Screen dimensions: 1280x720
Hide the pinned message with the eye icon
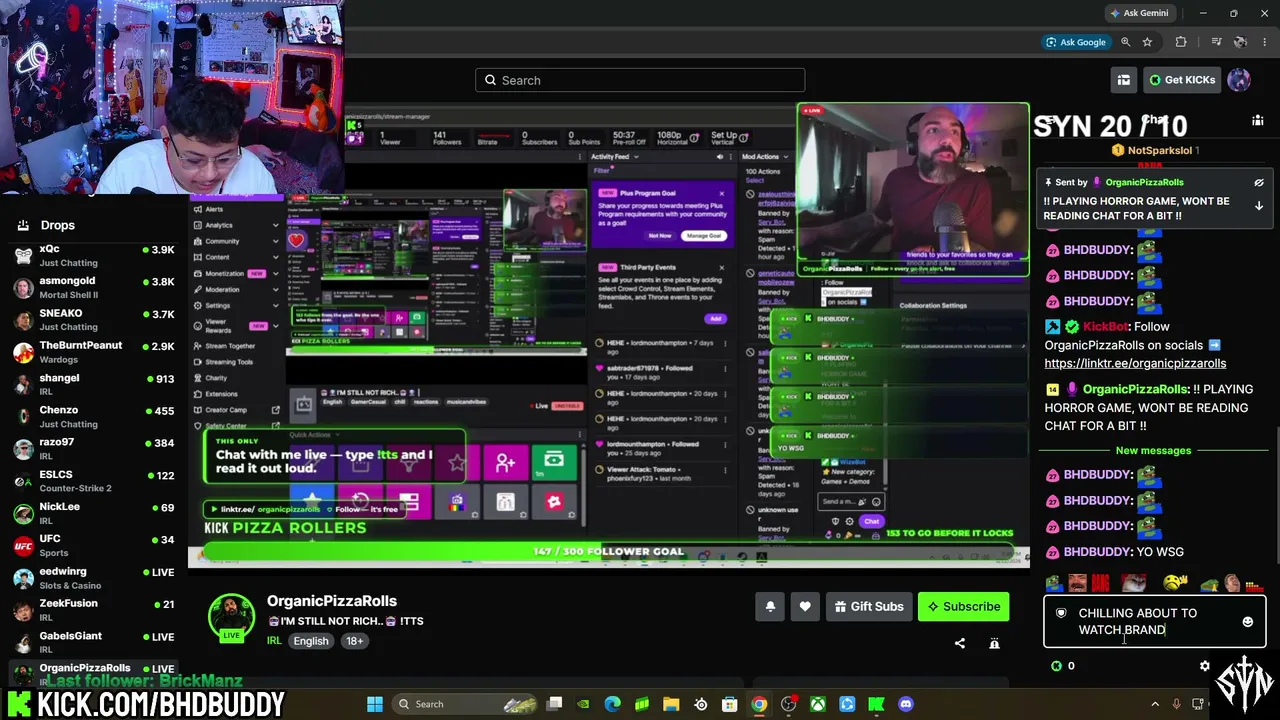pyautogui.click(x=1259, y=183)
